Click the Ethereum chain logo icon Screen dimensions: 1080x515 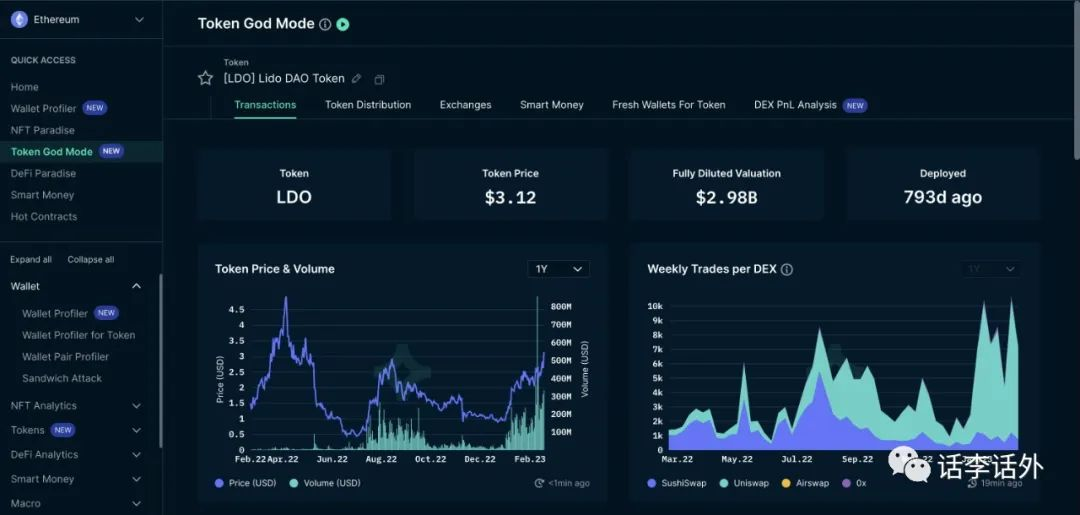(x=19, y=19)
